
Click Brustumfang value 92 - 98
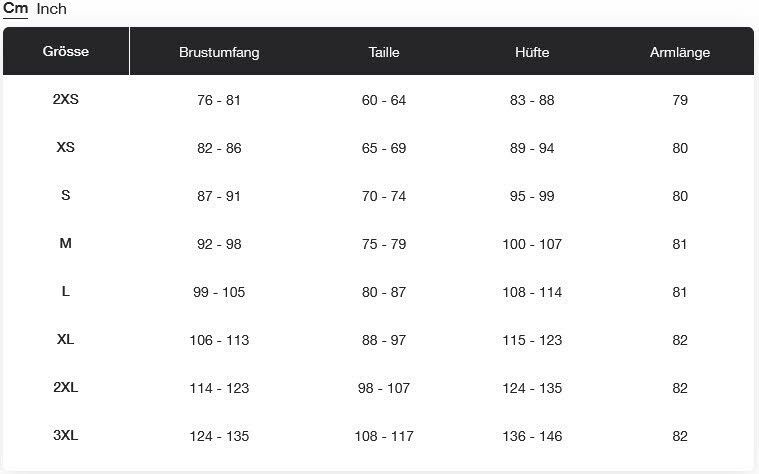tap(219, 244)
